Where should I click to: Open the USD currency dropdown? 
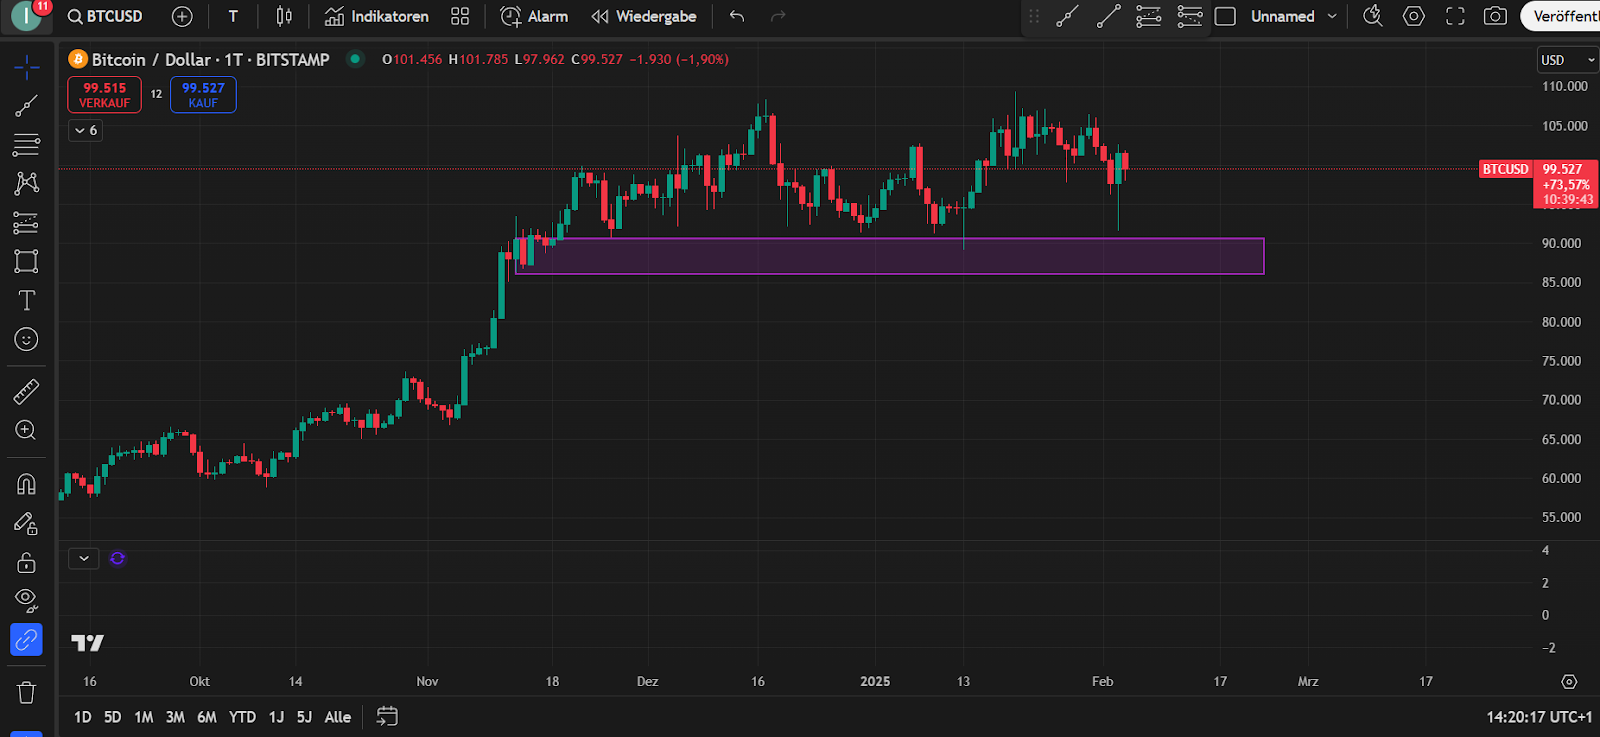tap(1567, 60)
